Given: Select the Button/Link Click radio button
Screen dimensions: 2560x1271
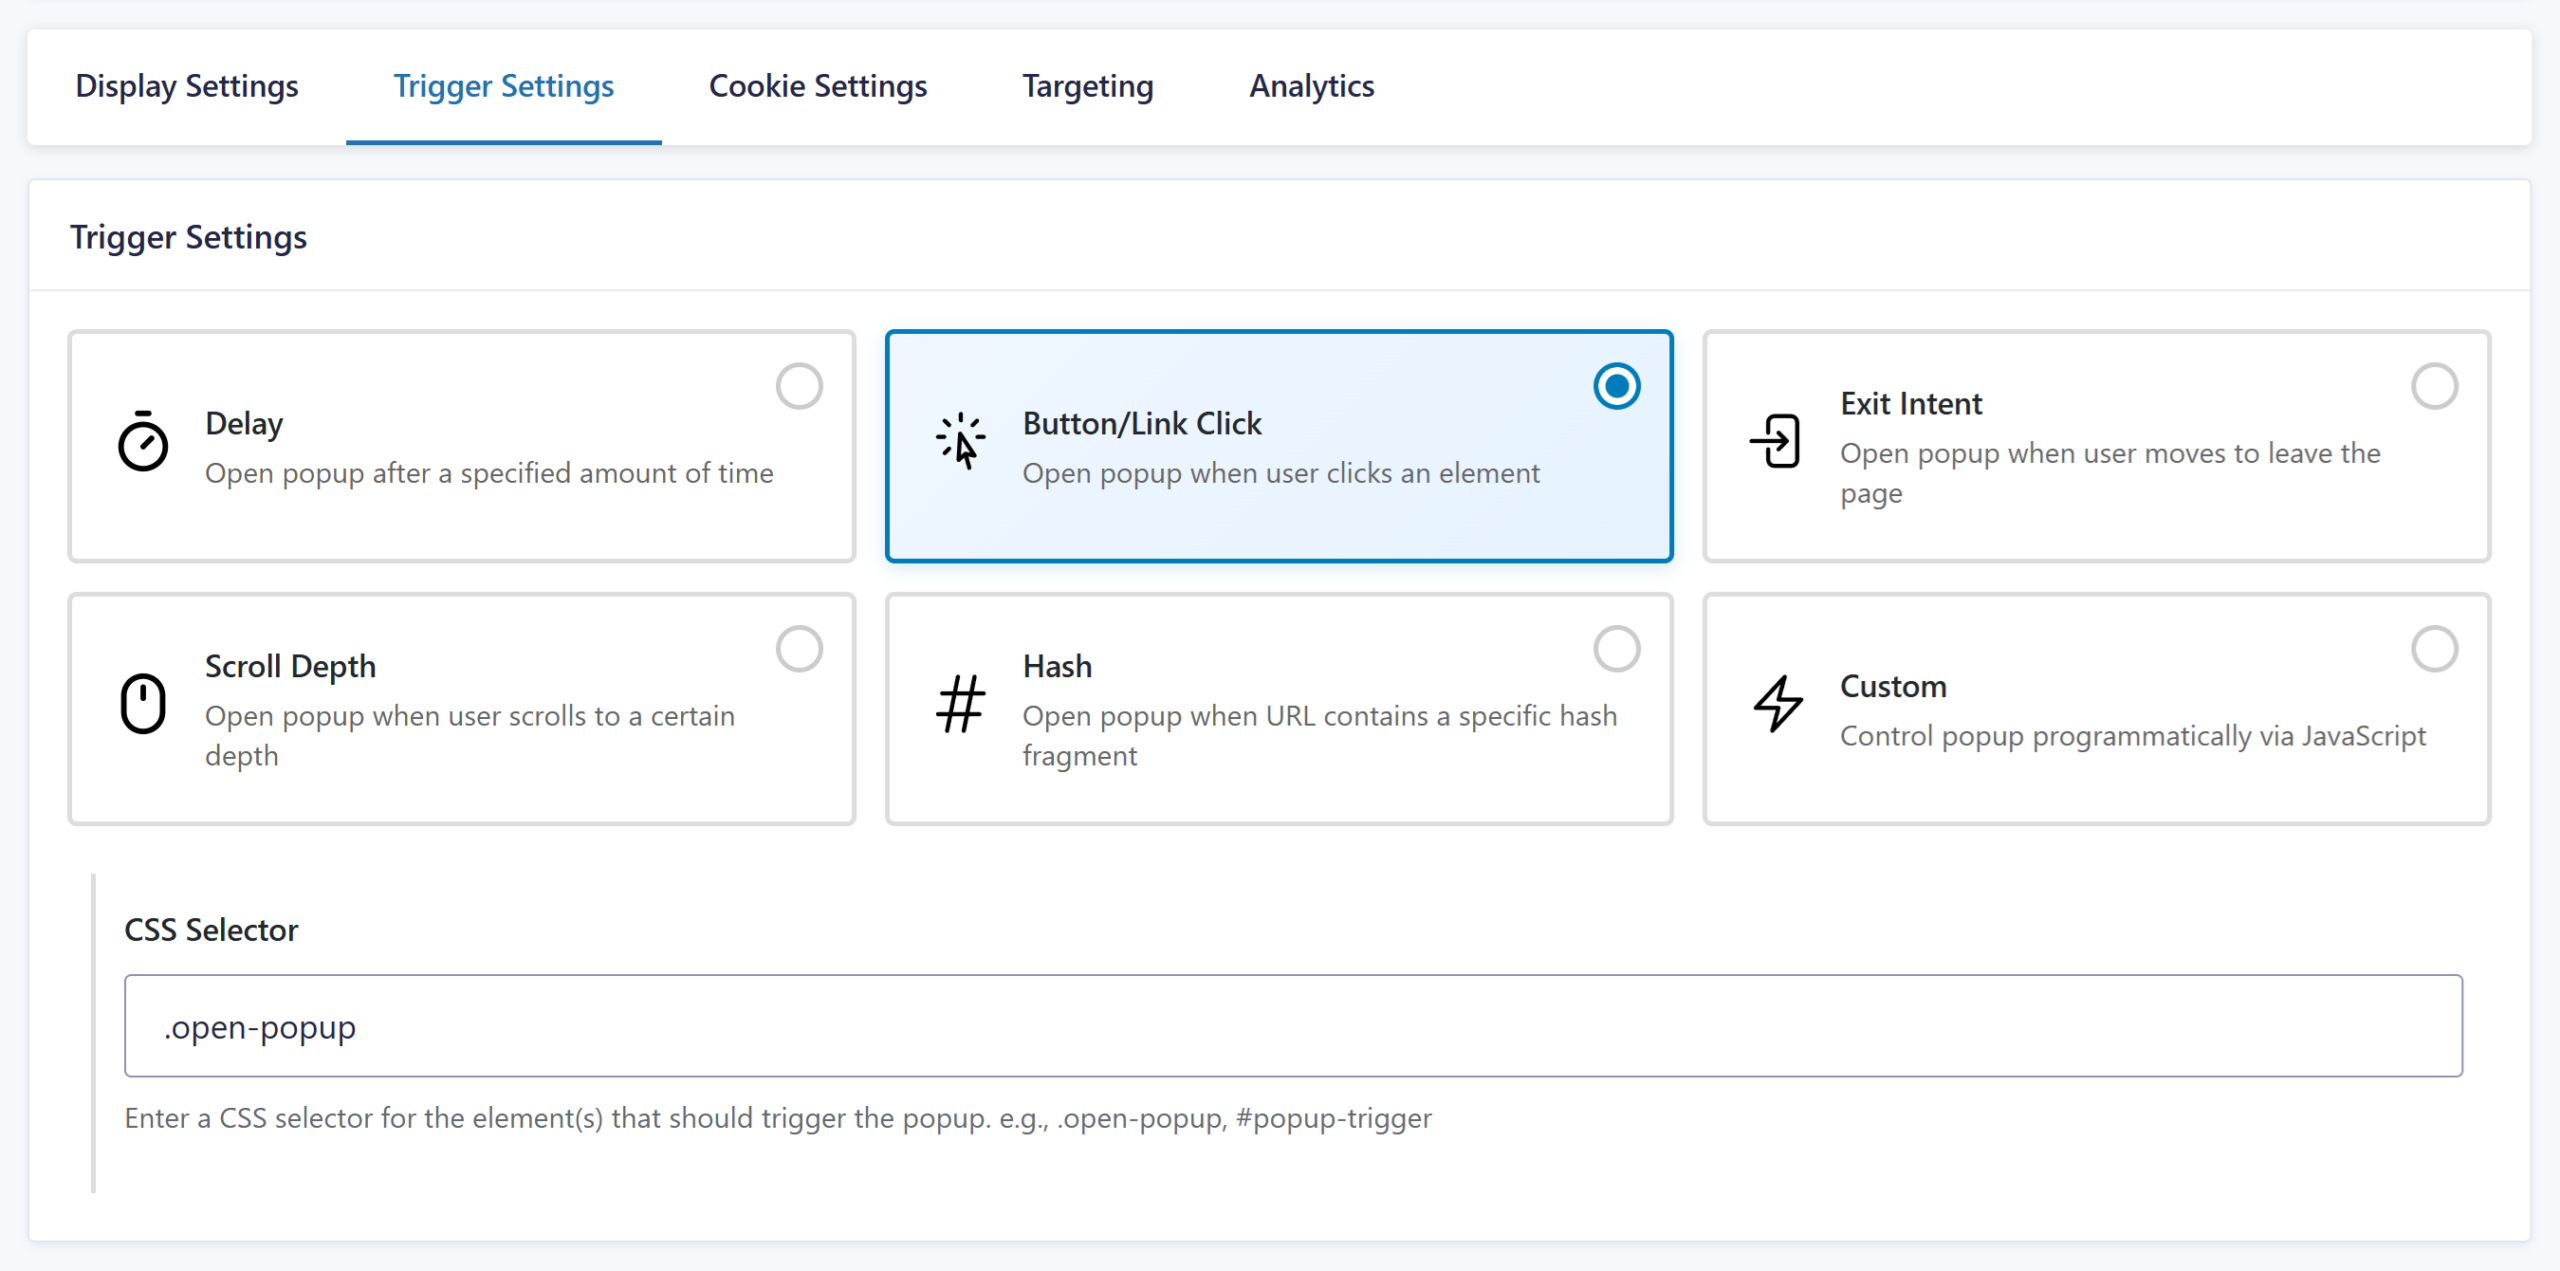Looking at the screenshot, I should coord(1616,386).
